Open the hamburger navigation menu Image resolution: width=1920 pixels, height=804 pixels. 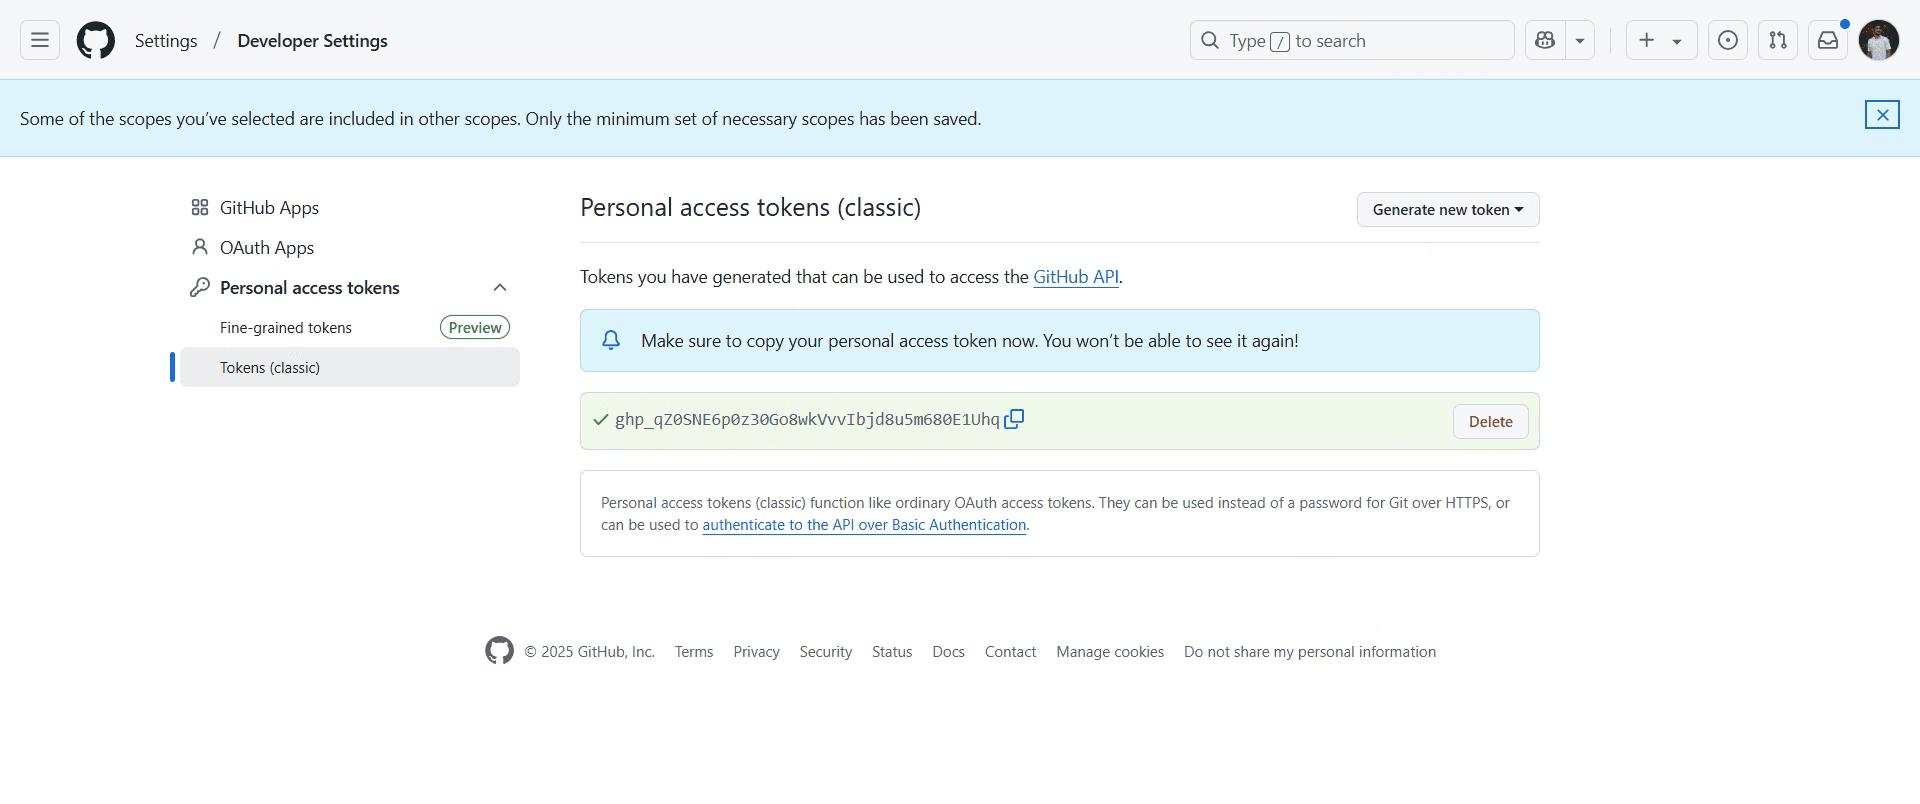[x=40, y=40]
